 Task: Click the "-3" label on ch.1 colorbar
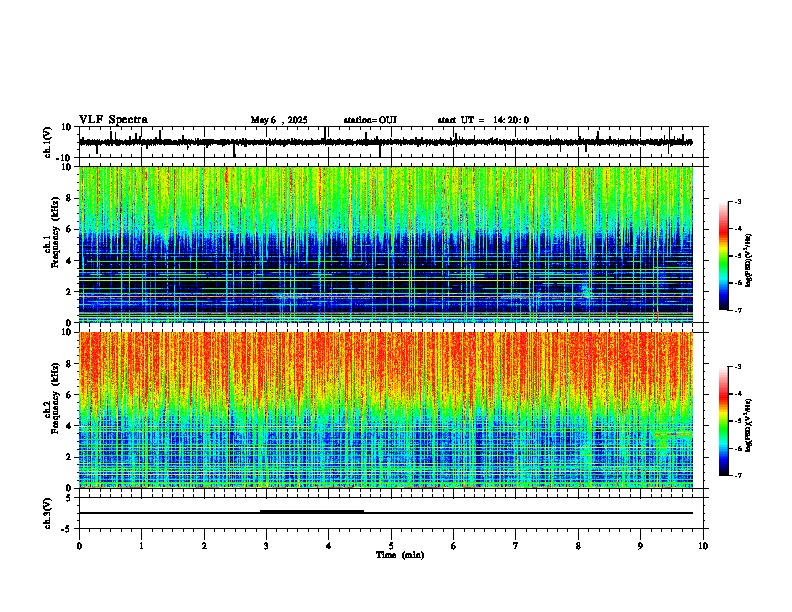tap(737, 202)
